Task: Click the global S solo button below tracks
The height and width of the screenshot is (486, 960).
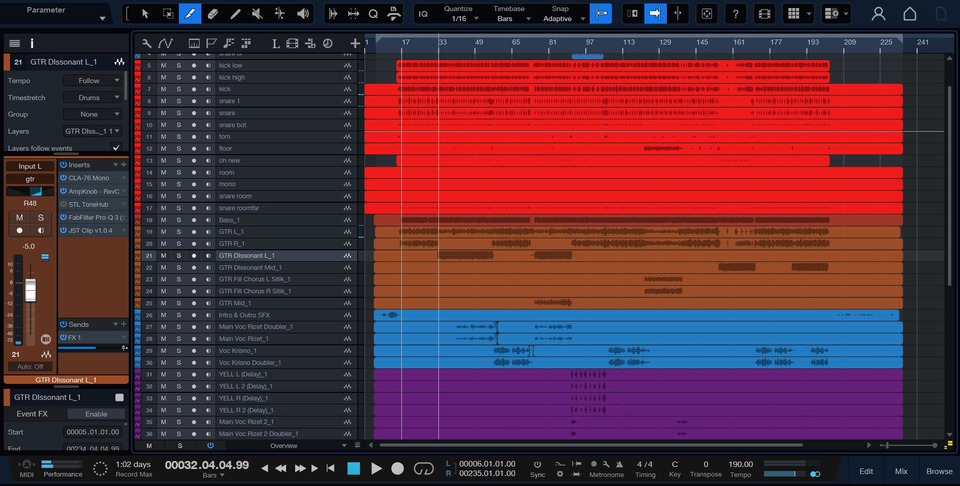Action: tap(180, 446)
